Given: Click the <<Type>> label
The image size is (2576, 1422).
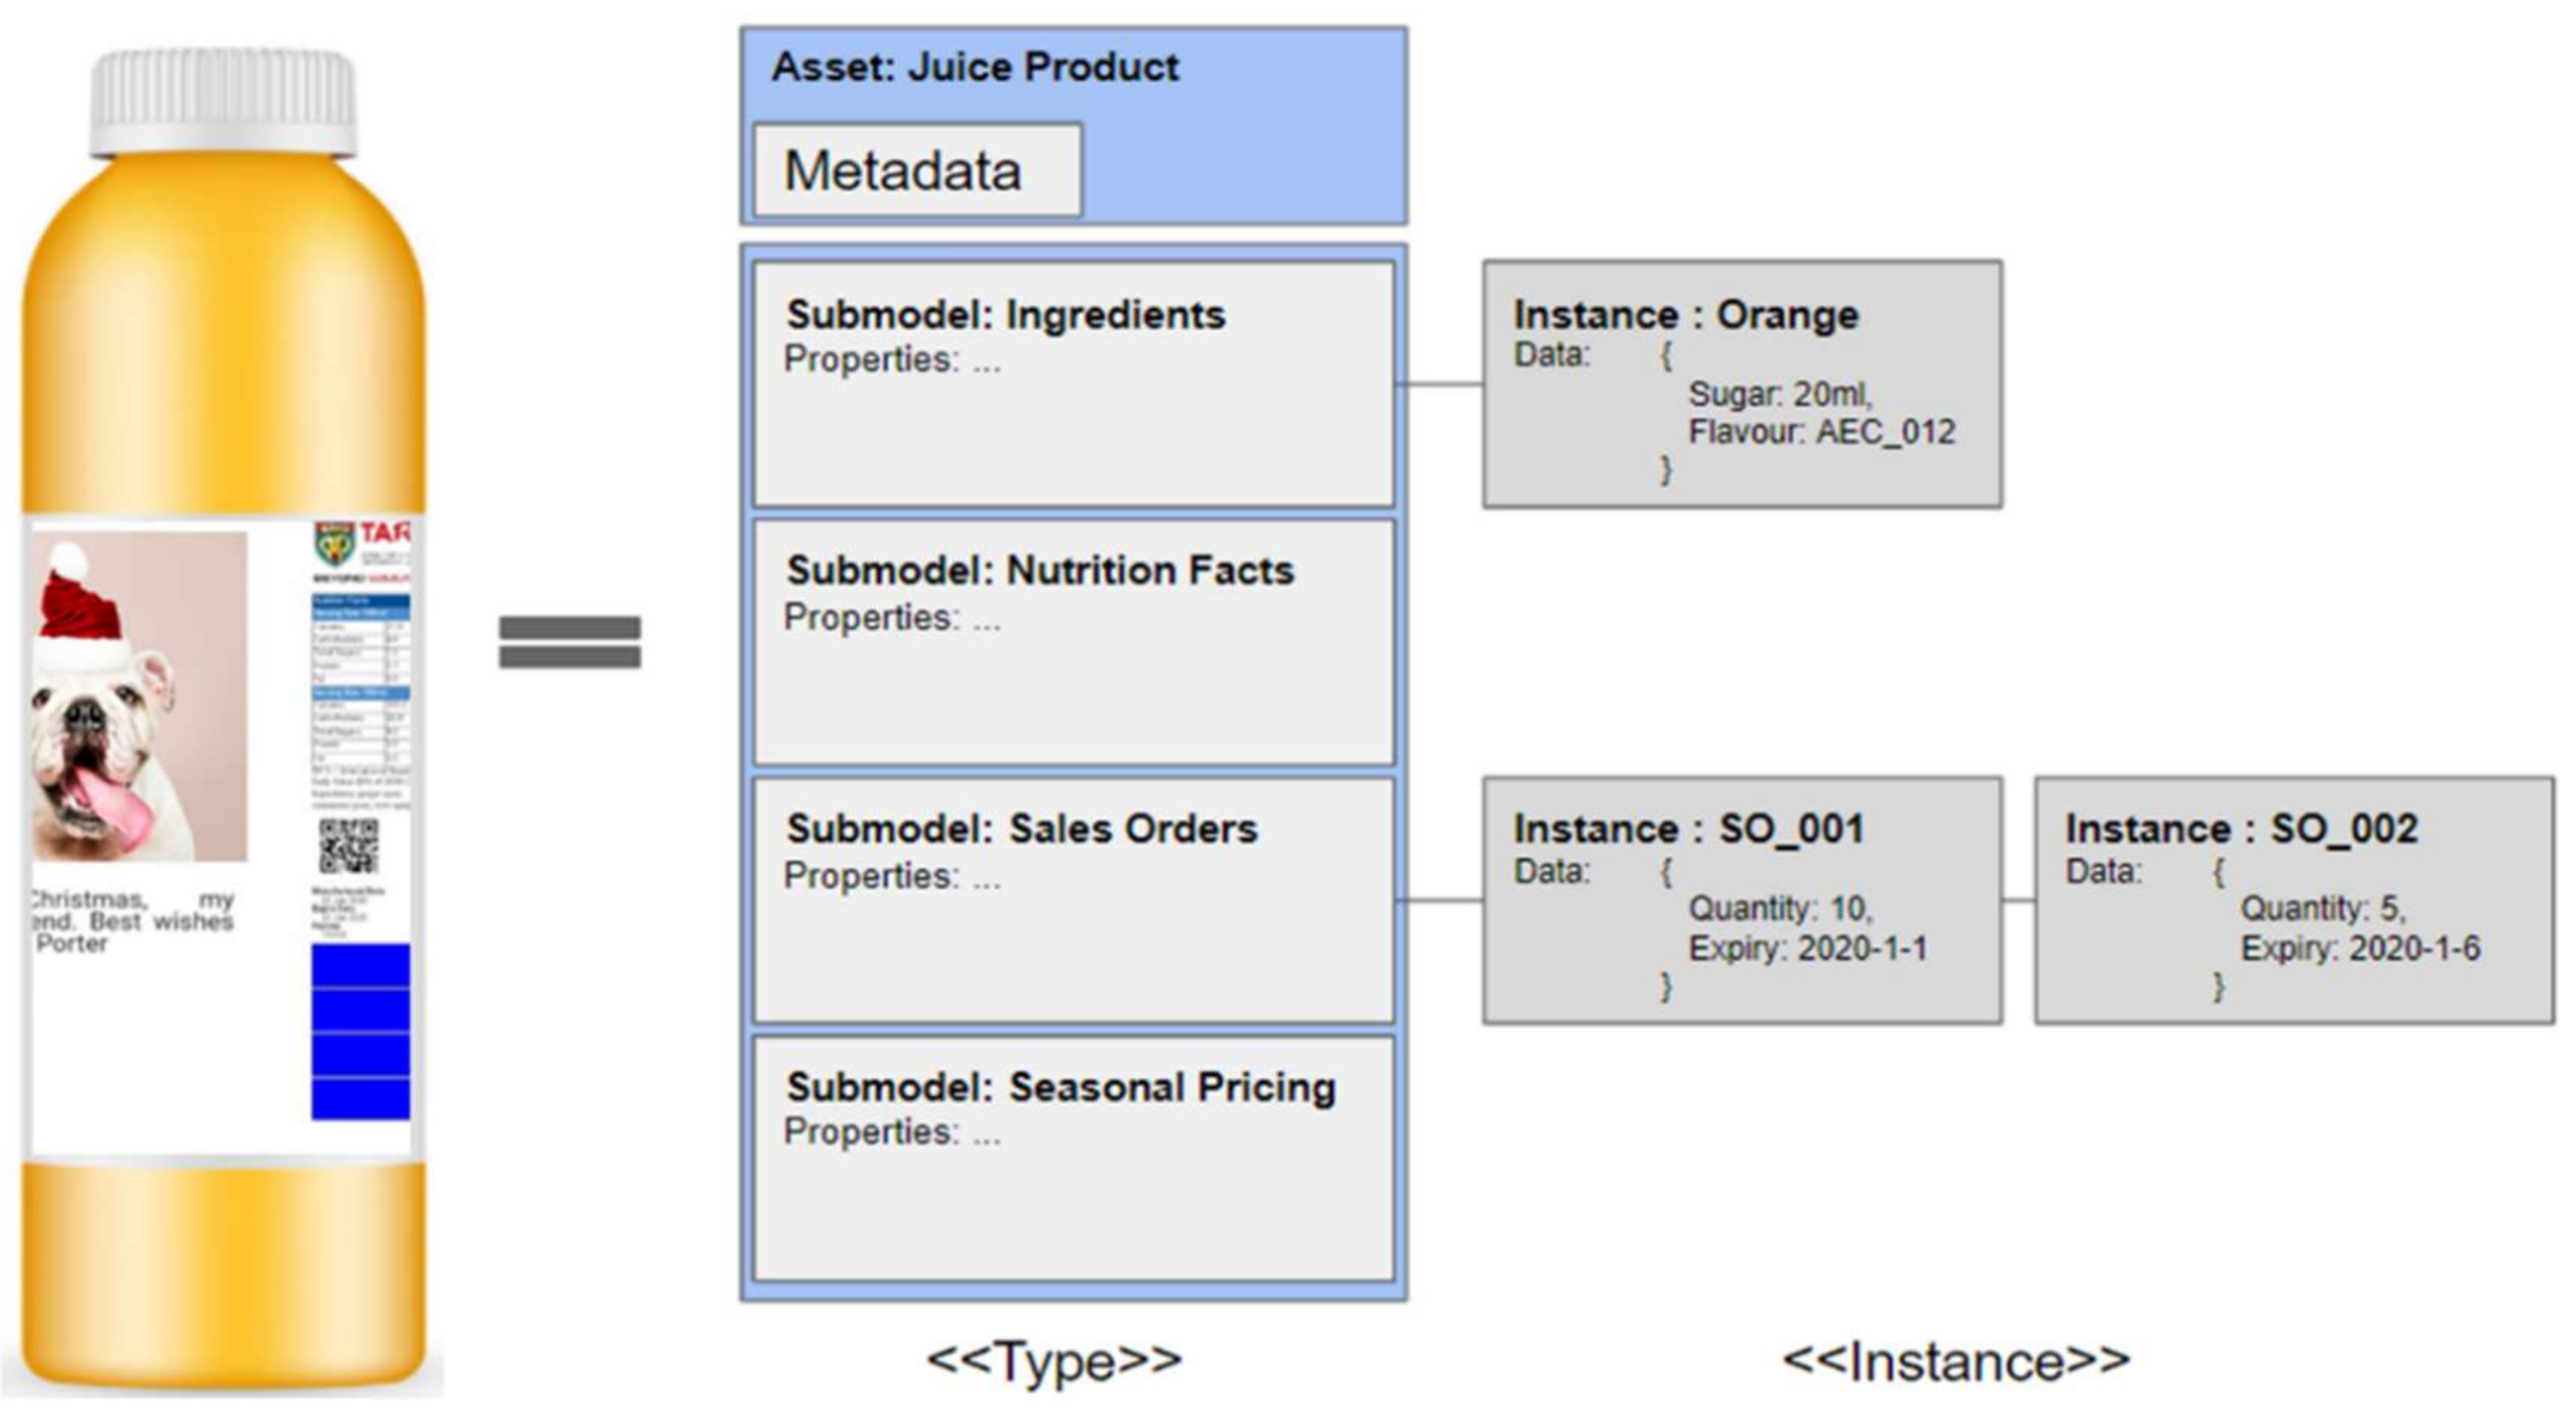Looking at the screenshot, I should pyautogui.click(x=1055, y=1361).
